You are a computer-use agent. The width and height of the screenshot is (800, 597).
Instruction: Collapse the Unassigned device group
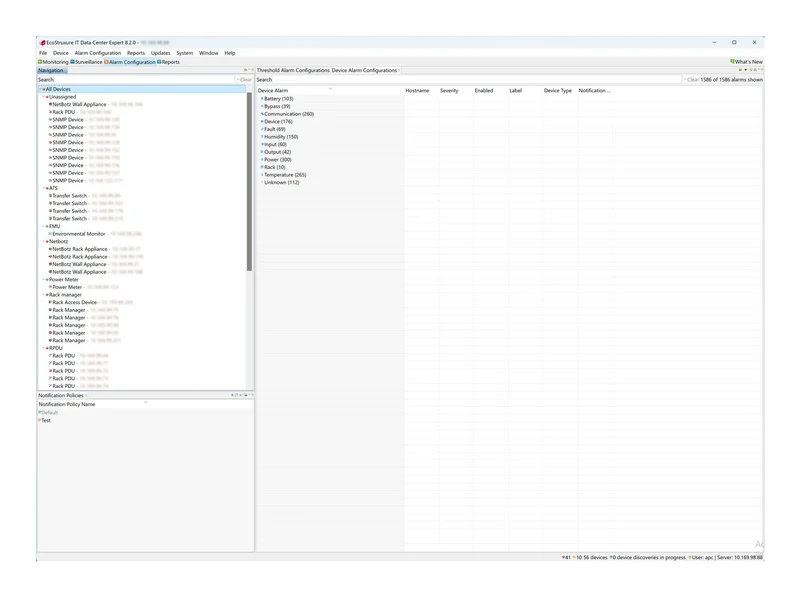43,96
